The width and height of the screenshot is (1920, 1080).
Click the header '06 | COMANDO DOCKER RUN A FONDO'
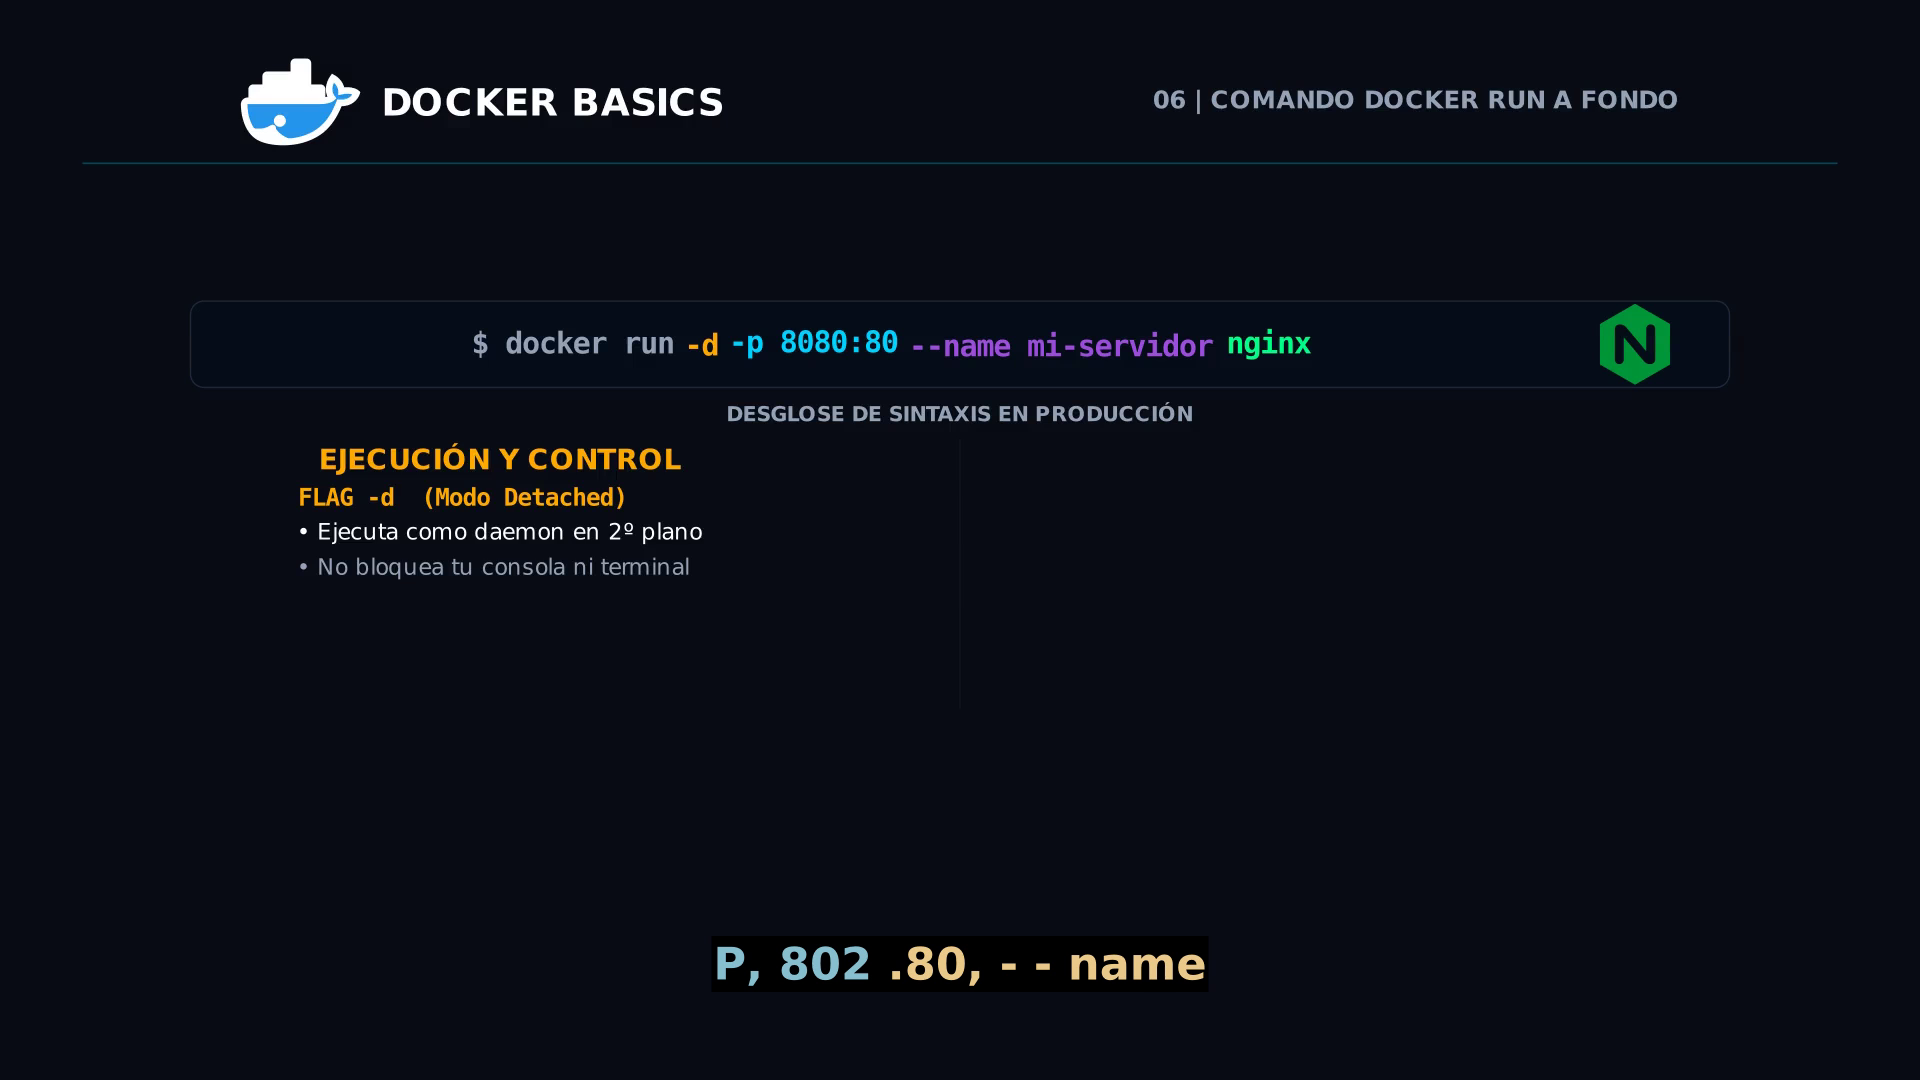pos(1415,100)
